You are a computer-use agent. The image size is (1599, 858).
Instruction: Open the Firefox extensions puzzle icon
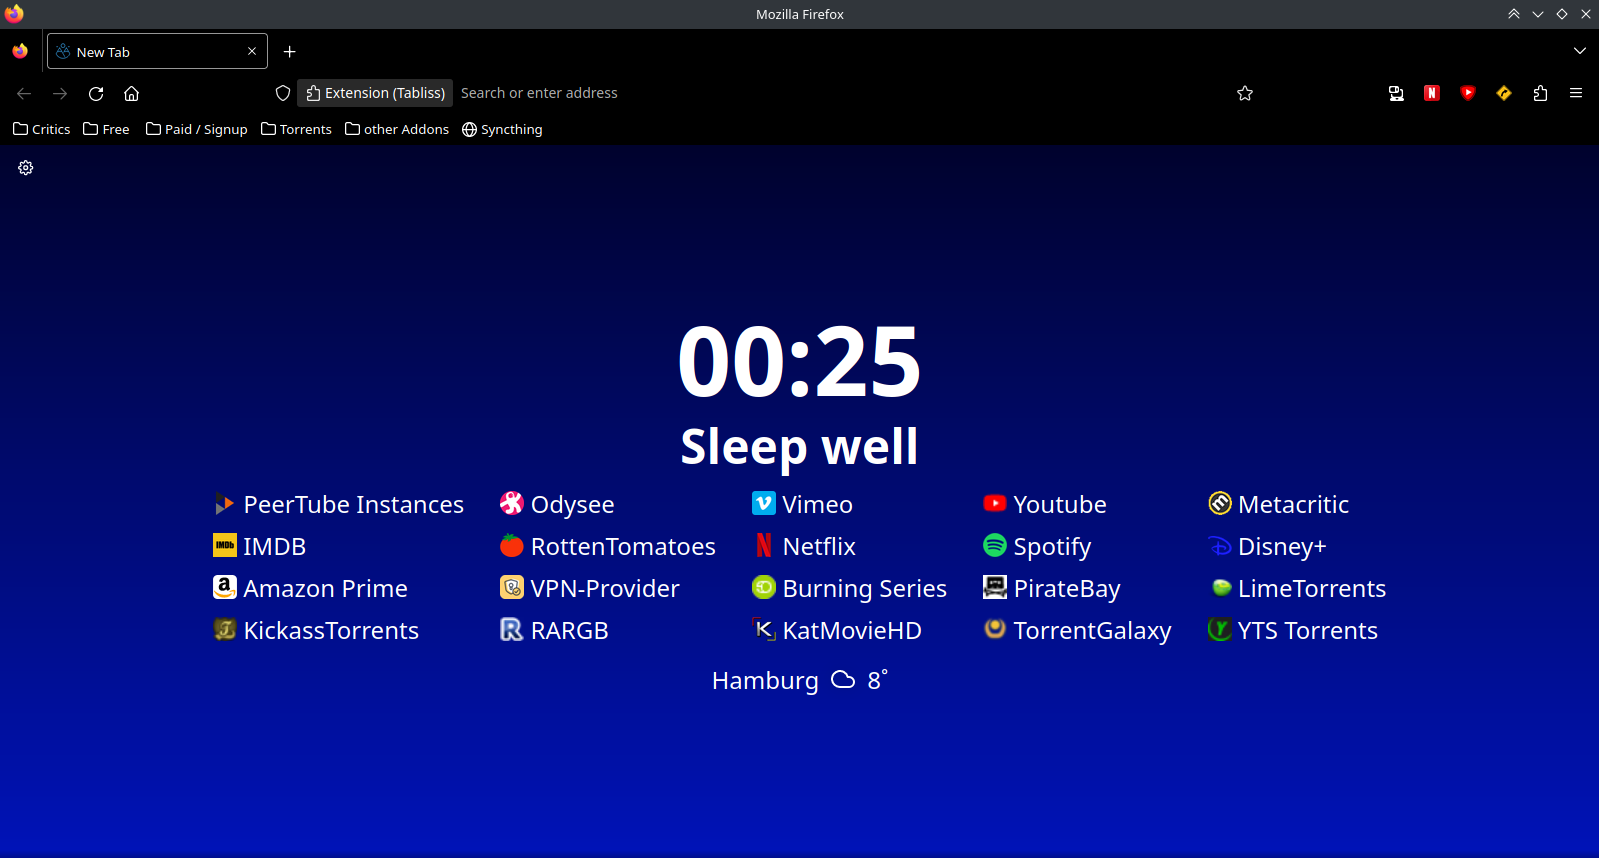1540,93
